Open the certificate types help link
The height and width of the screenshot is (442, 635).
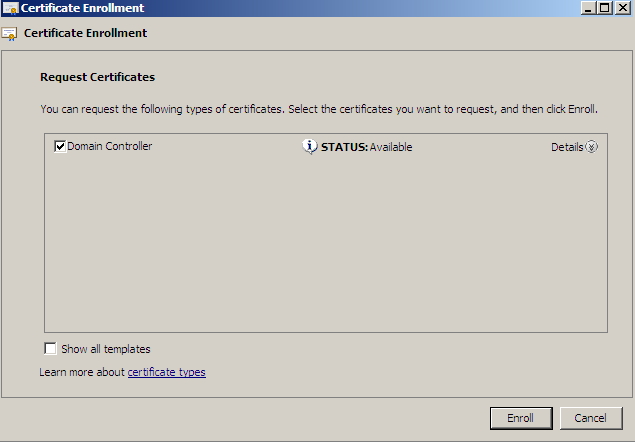click(166, 372)
